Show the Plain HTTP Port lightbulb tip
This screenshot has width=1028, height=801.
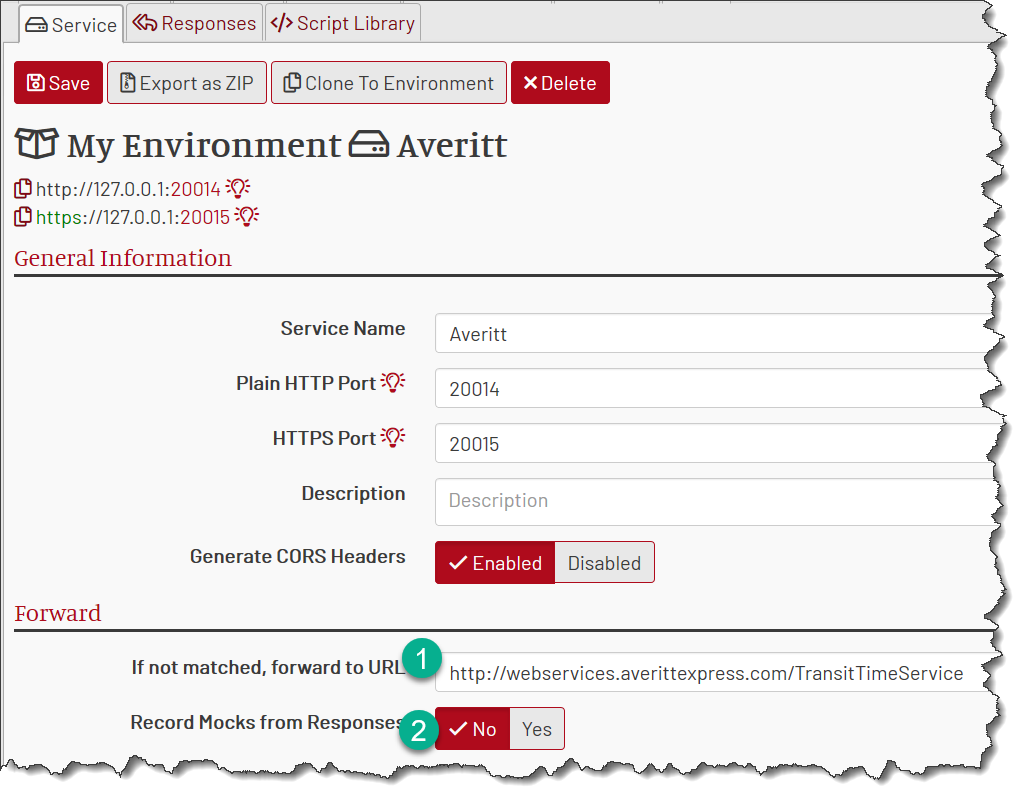click(x=393, y=382)
